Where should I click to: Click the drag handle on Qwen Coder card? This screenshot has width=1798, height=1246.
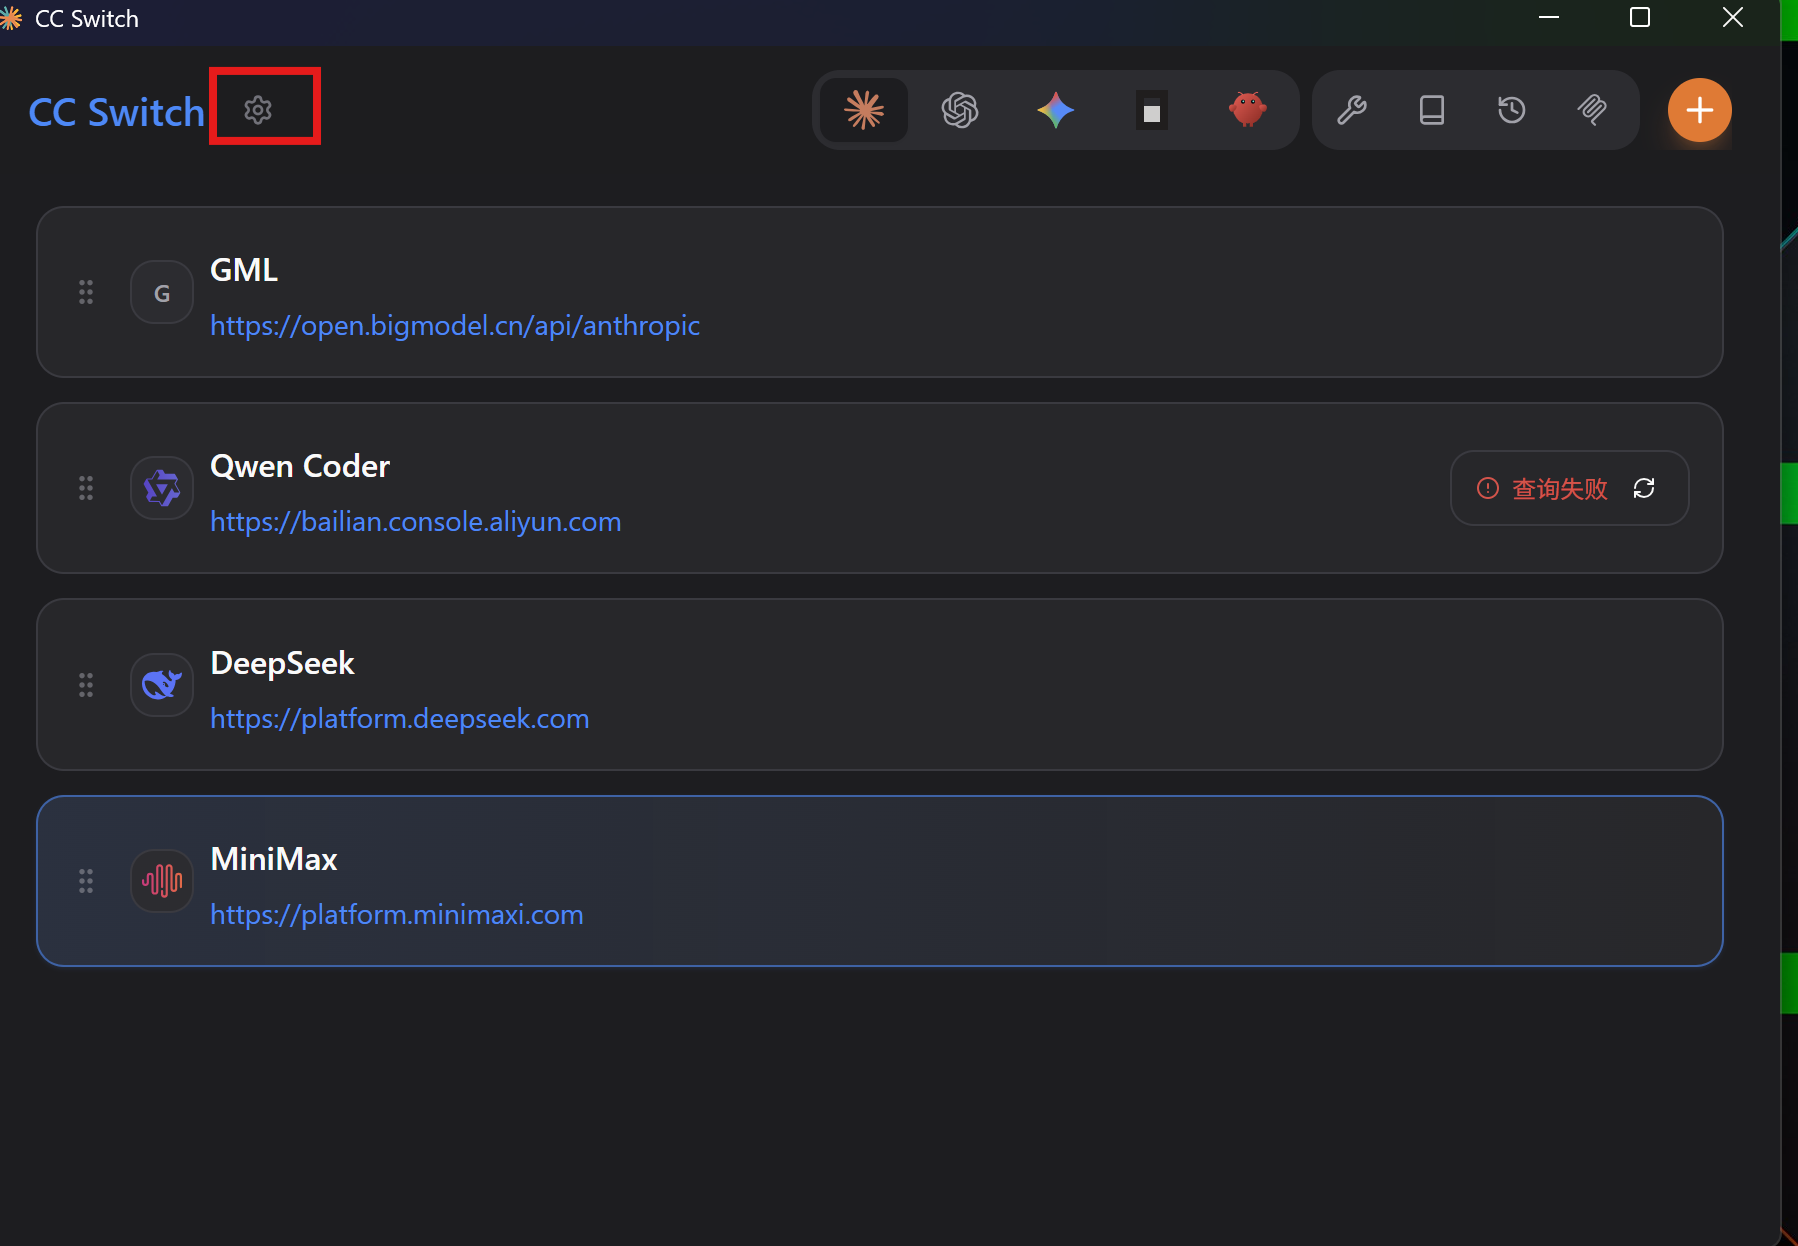pos(86,488)
